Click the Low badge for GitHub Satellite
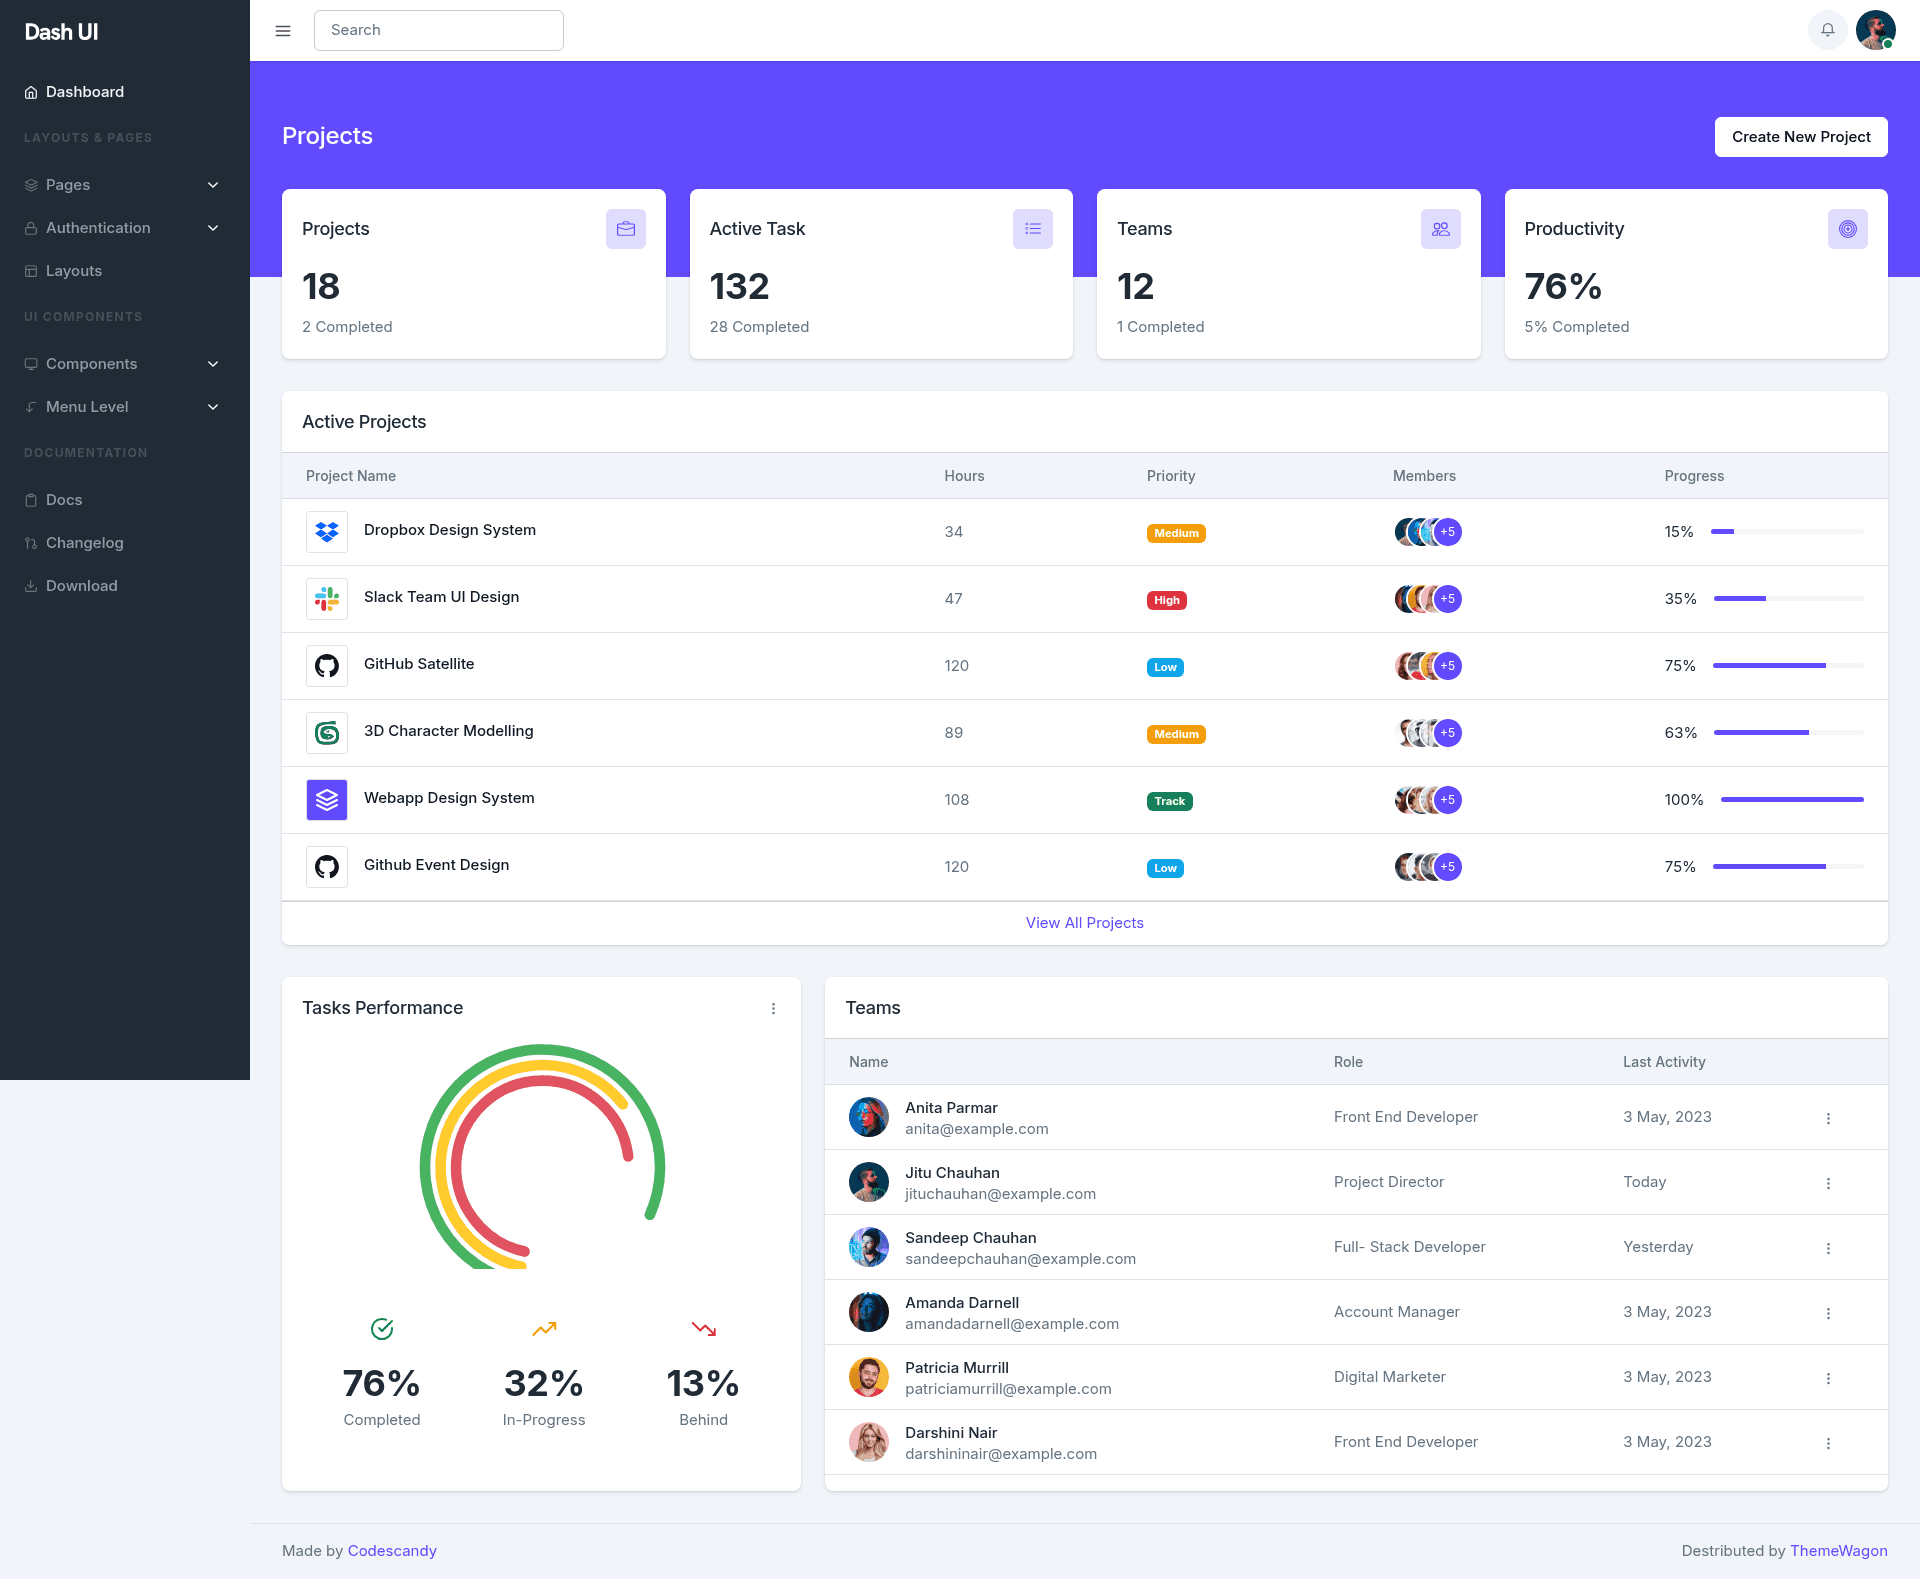 coord(1165,667)
